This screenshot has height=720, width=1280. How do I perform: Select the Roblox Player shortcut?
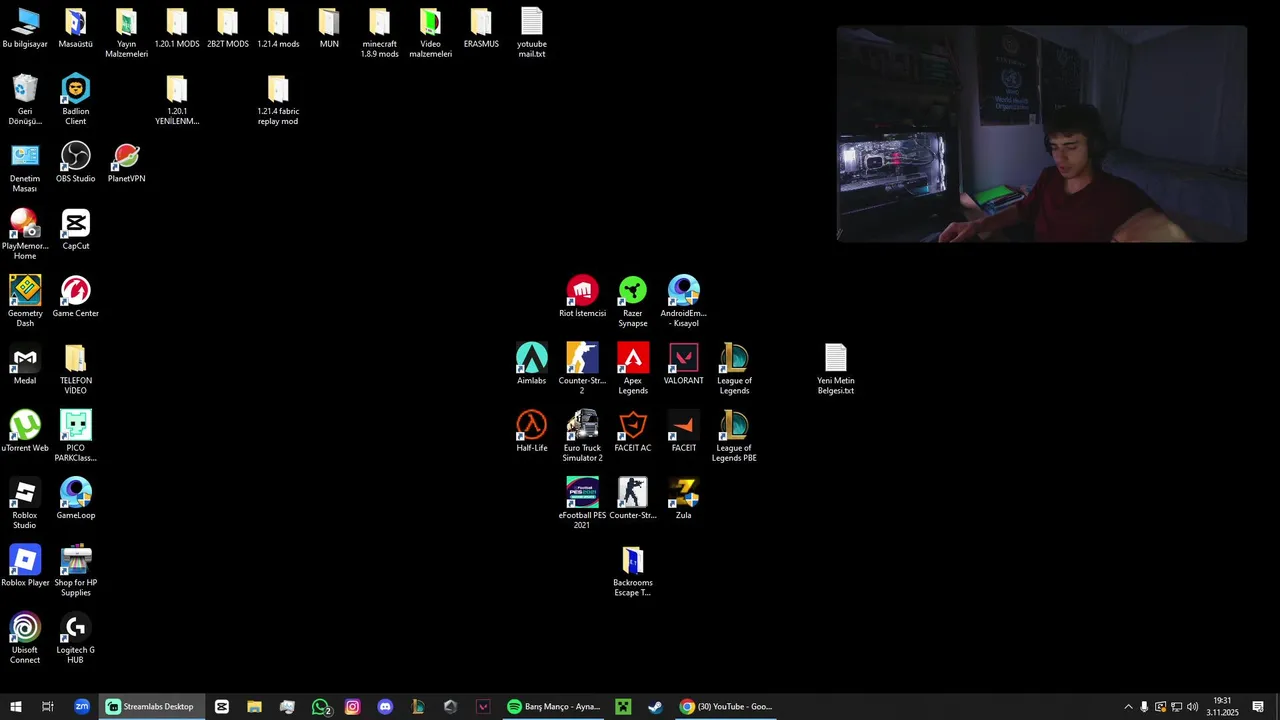tap(25, 566)
